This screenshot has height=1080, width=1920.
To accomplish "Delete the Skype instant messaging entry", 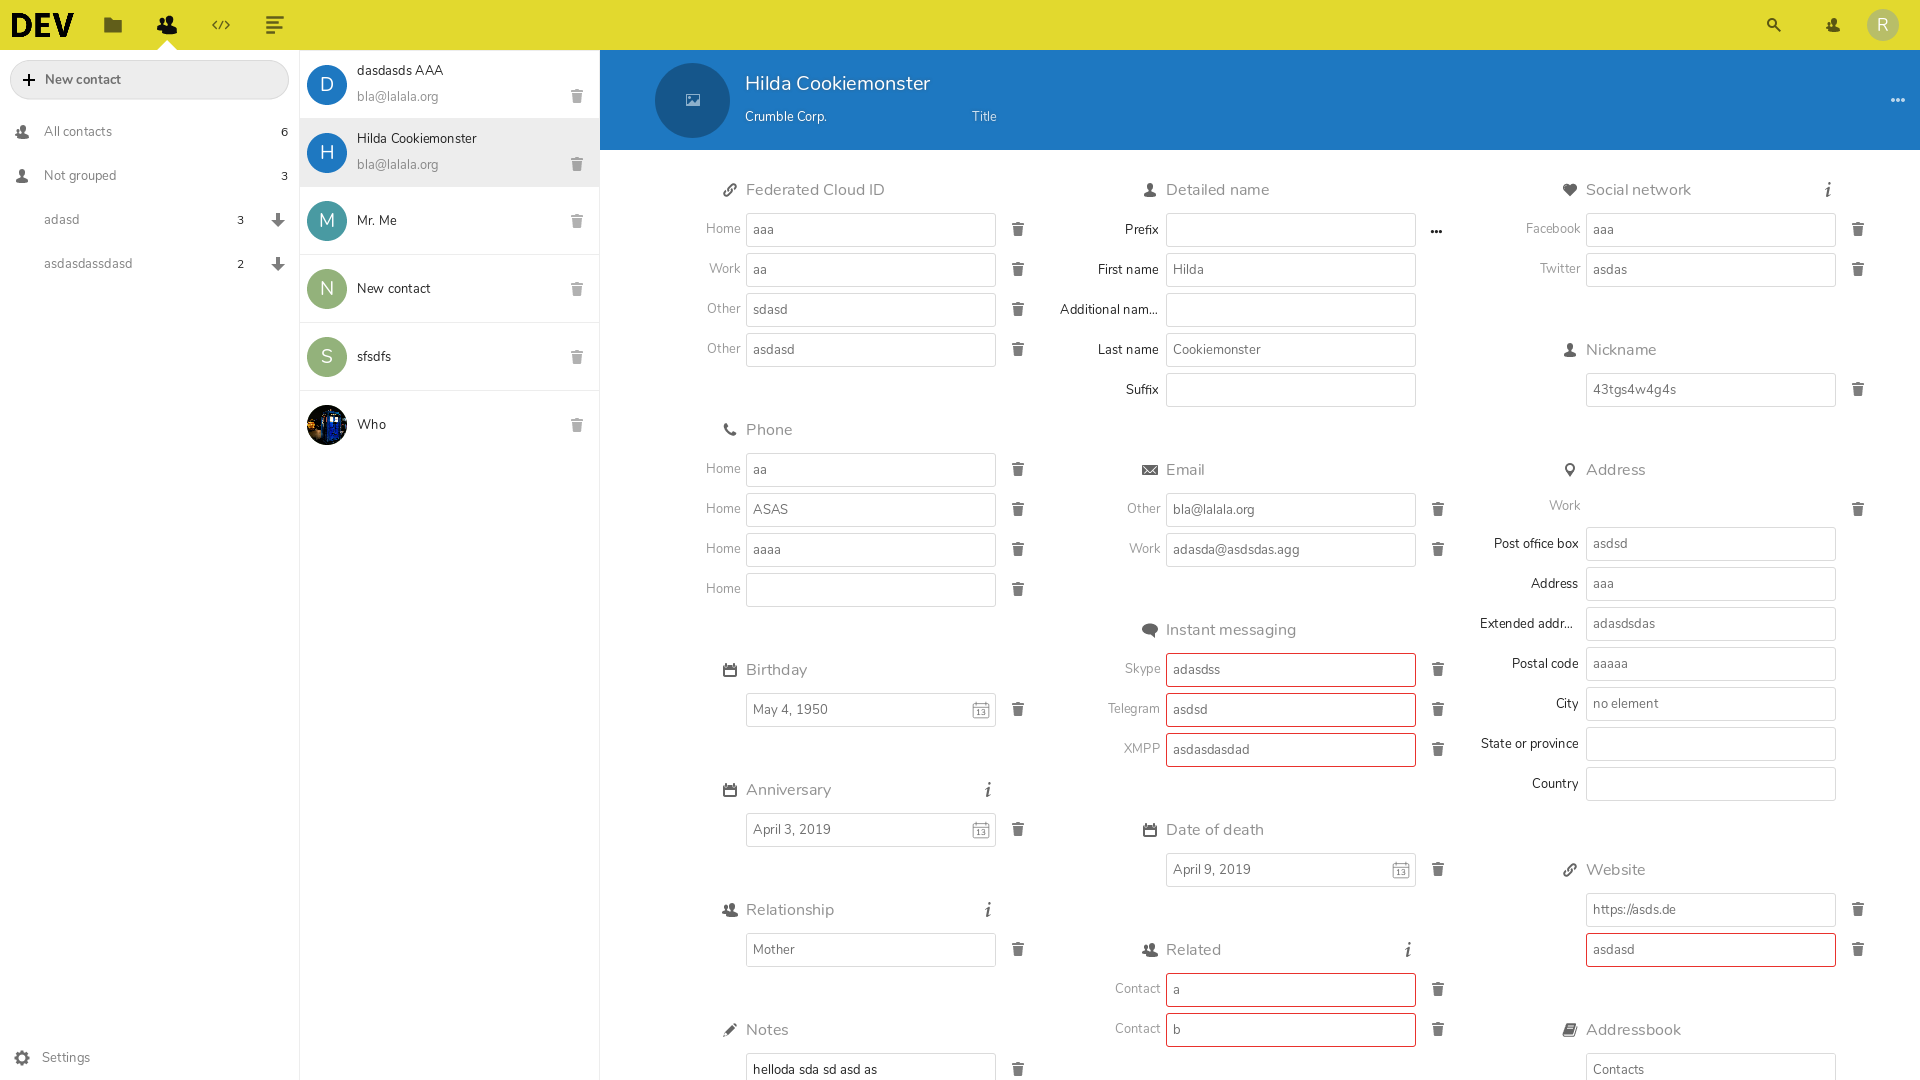I will tap(1438, 669).
